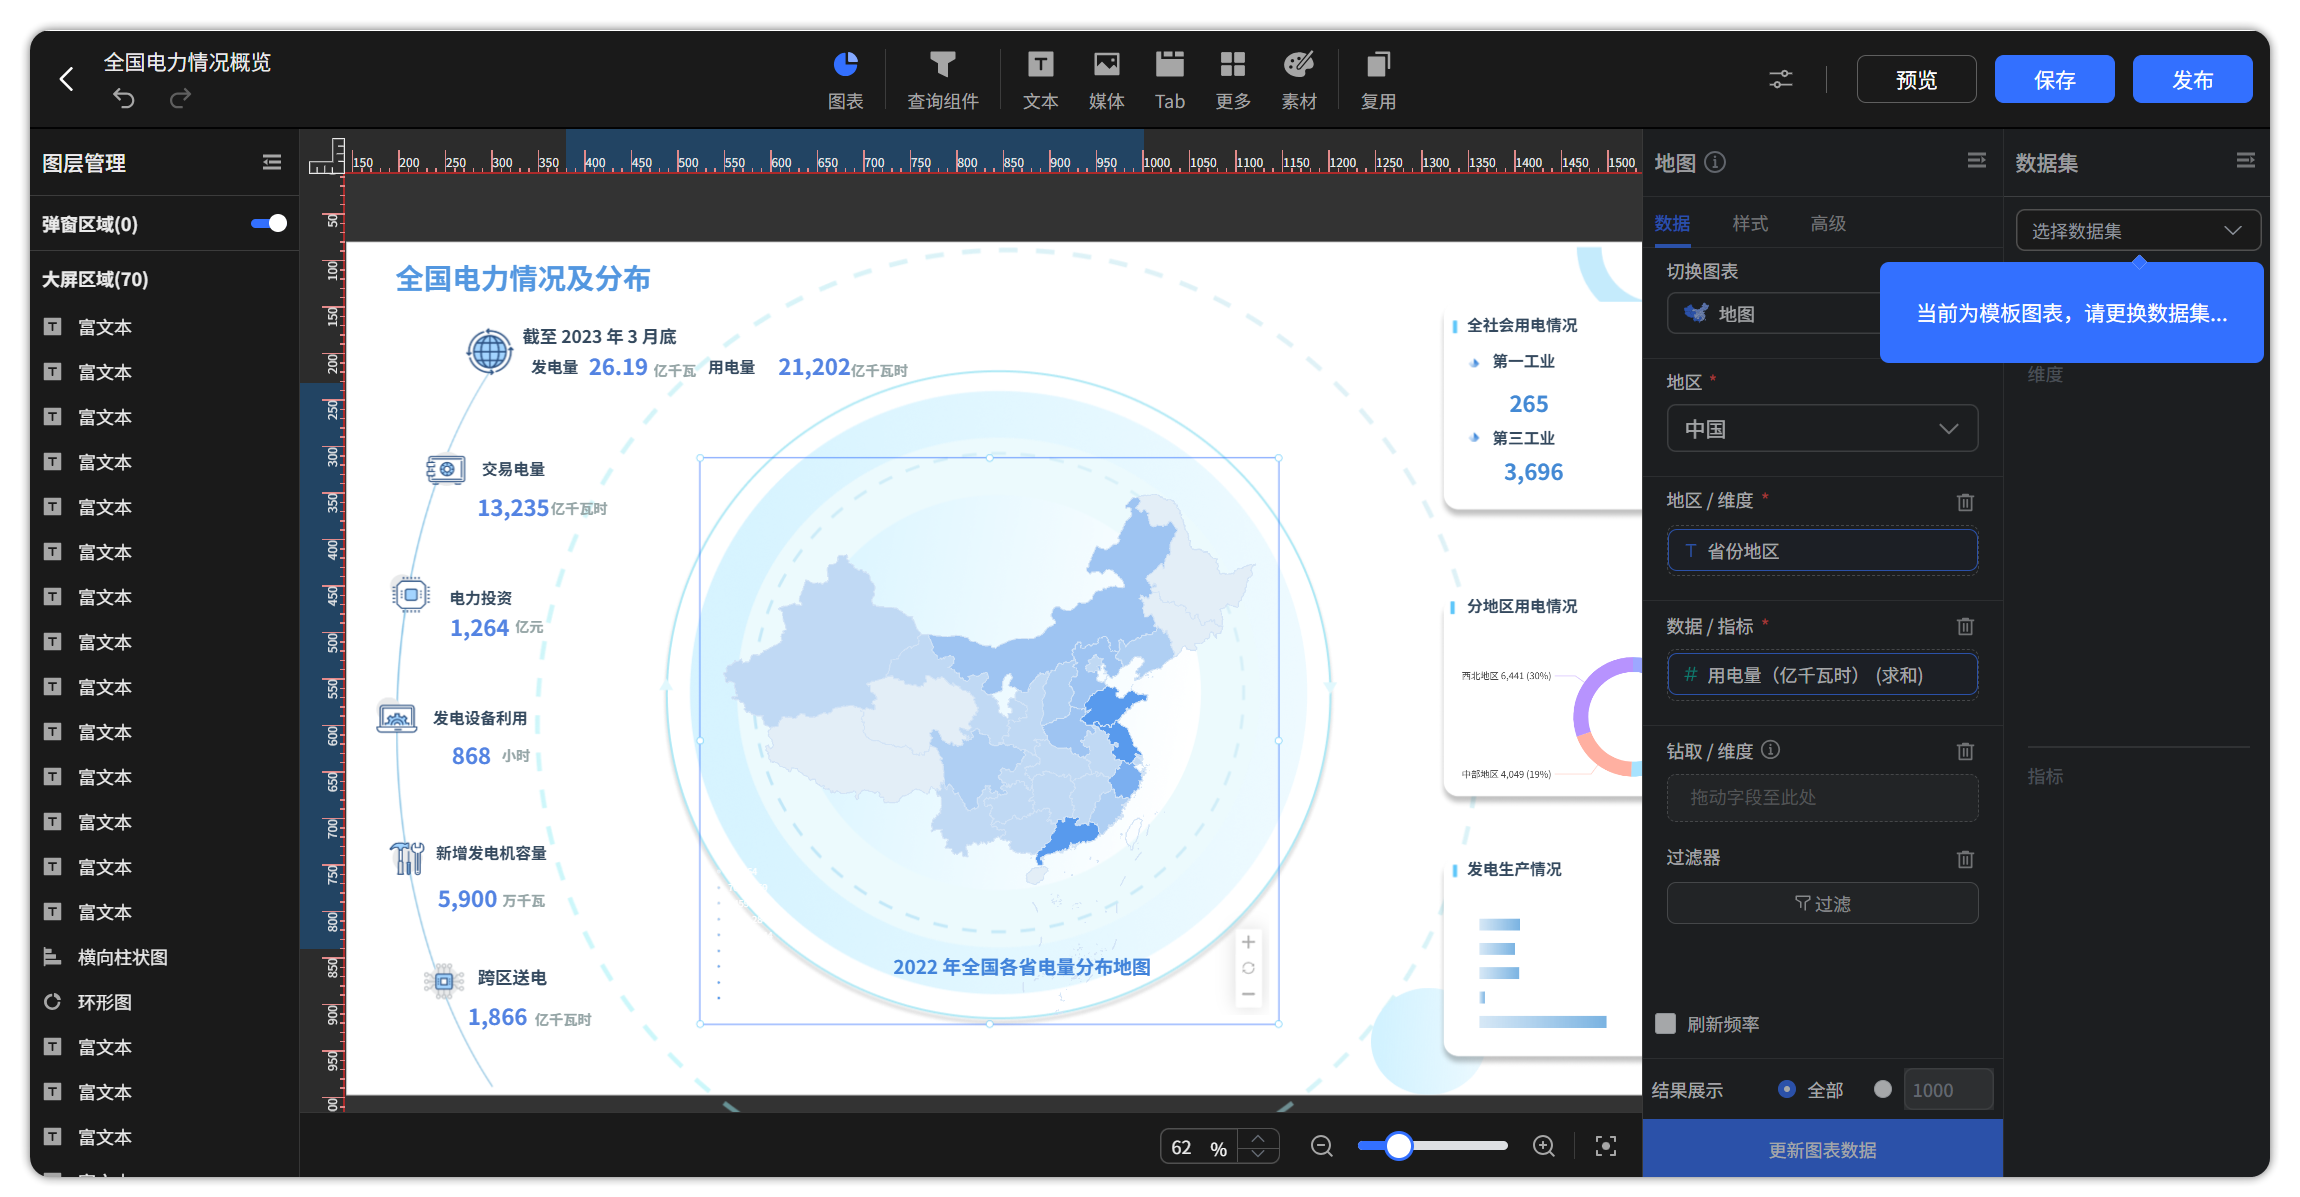
Task: Click the 13,235 交易电量 value
Action: pyautogui.click(x=513, y=508)
